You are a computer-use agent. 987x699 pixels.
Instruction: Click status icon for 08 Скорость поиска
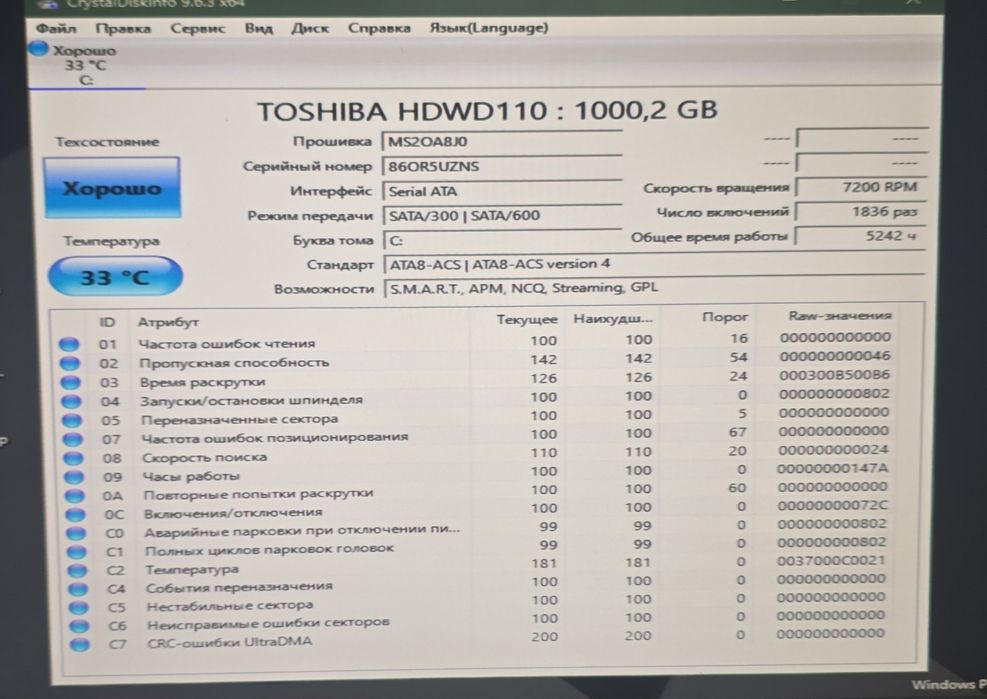coord(73,458)
